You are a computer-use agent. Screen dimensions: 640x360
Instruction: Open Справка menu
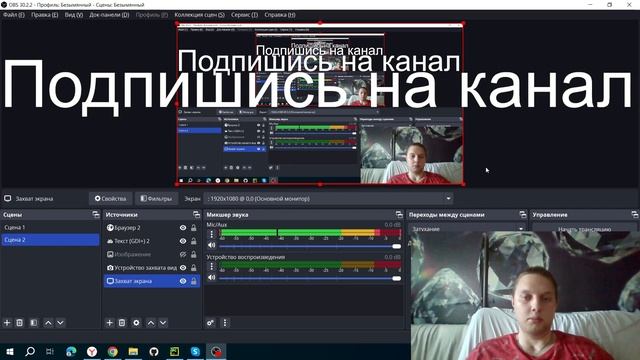click(x=280, y=15)
